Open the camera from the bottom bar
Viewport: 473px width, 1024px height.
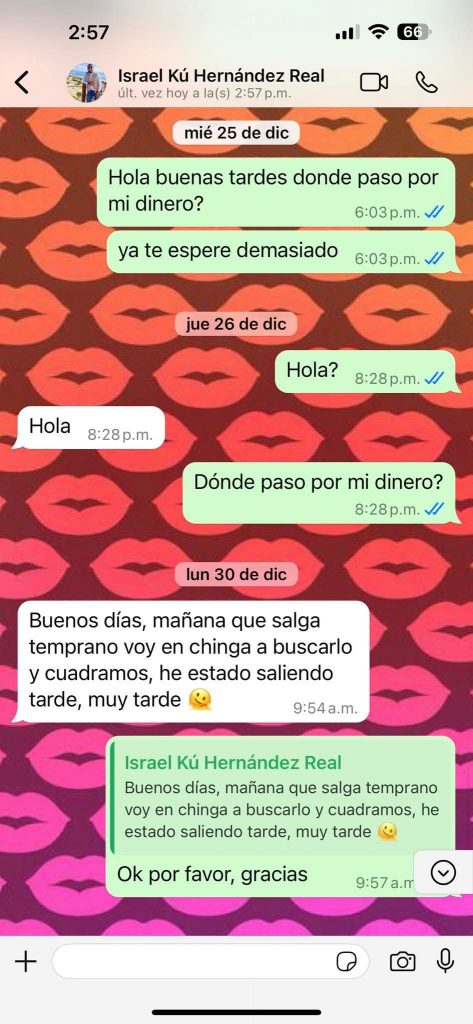click(402, 961)
